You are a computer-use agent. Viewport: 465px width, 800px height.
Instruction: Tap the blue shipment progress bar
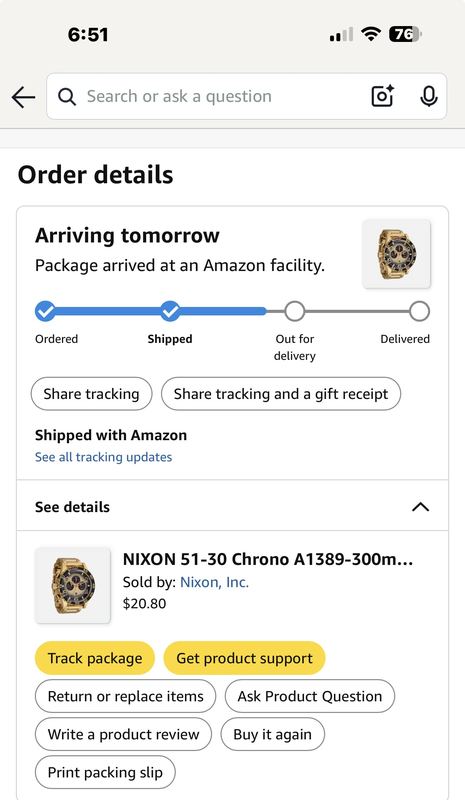click(156, 311)
